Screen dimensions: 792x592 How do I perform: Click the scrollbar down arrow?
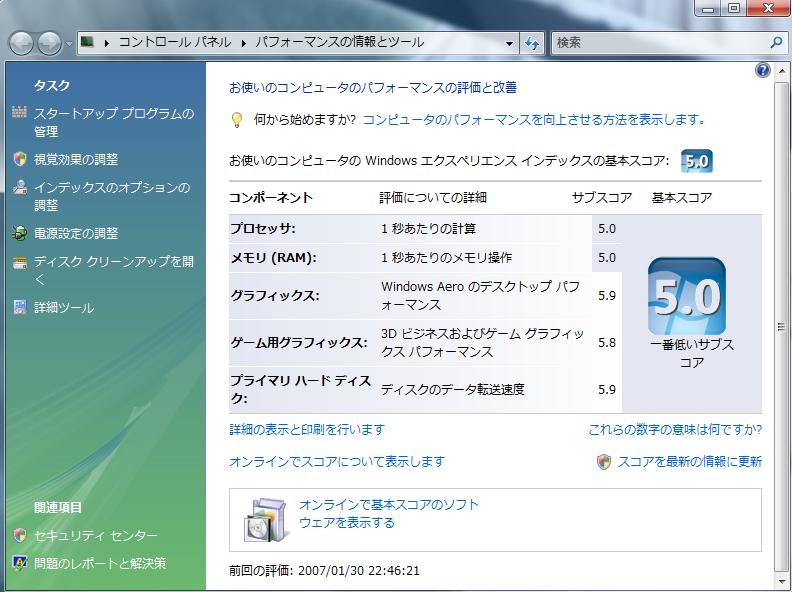782,580
